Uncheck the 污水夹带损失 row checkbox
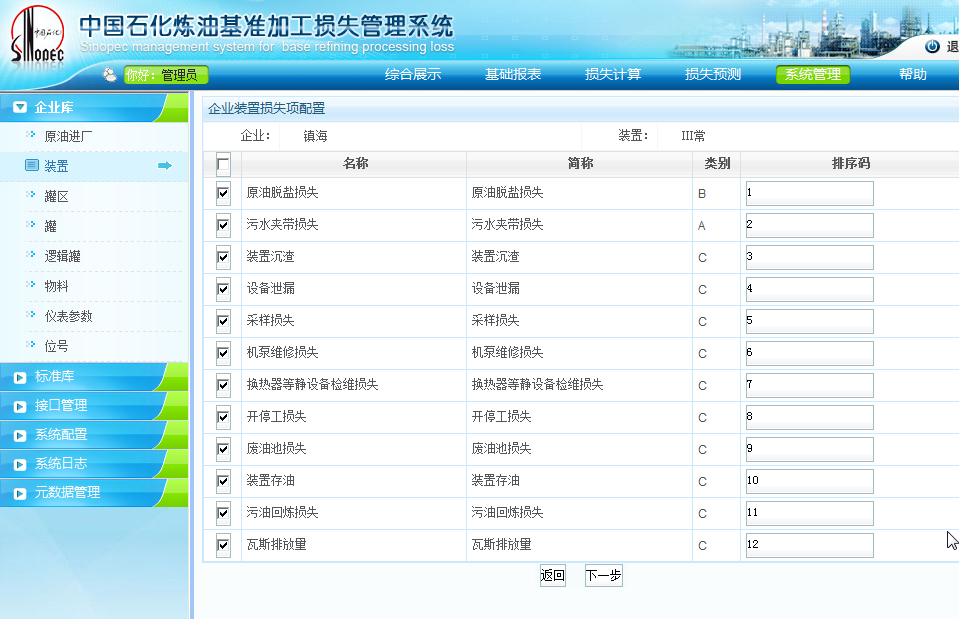This screenshot has width=959, height=619. click(223, 225)
